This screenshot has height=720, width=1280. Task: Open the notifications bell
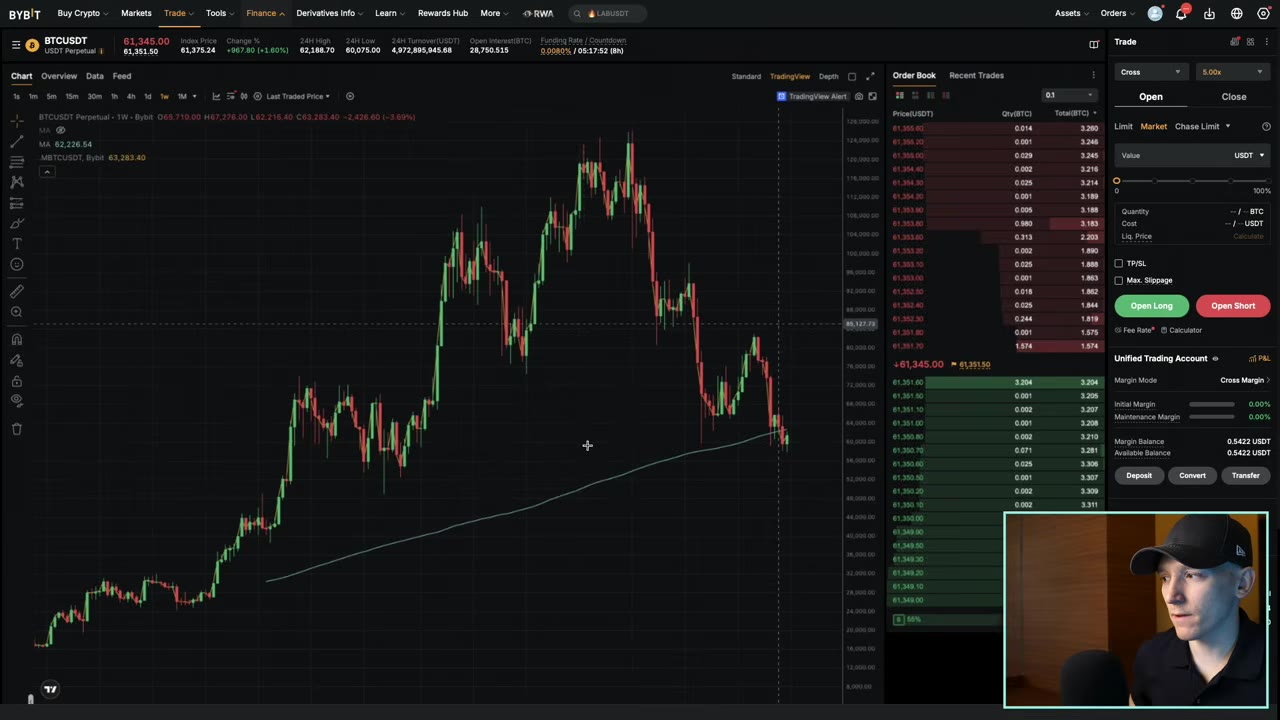tap(1181, 13)
